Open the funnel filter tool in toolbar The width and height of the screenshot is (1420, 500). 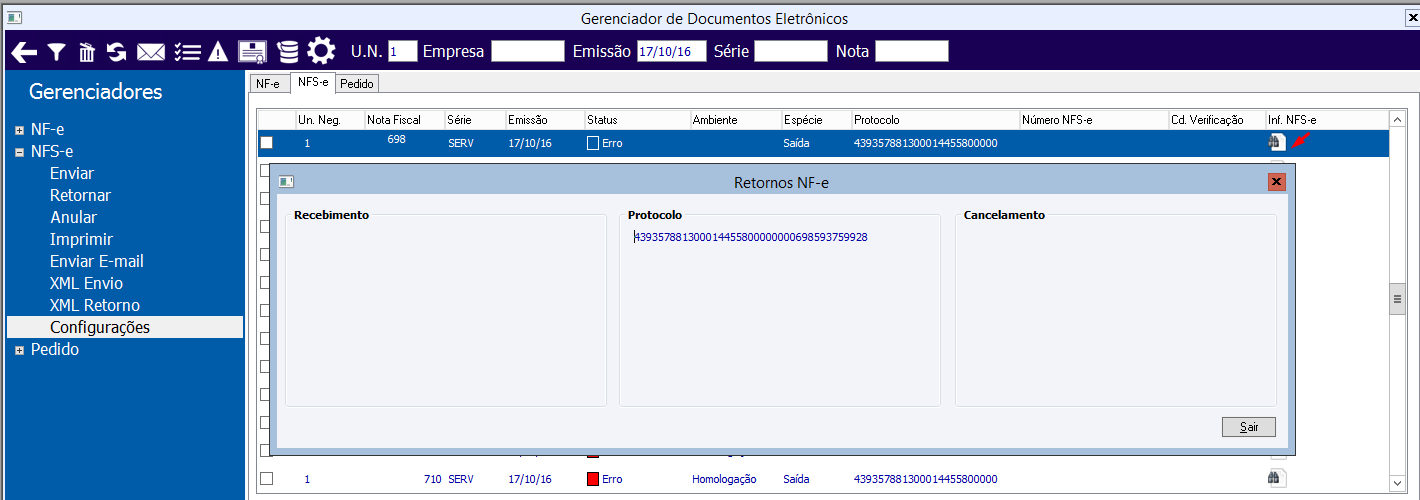pyautogui.click(x=57, y=52)
